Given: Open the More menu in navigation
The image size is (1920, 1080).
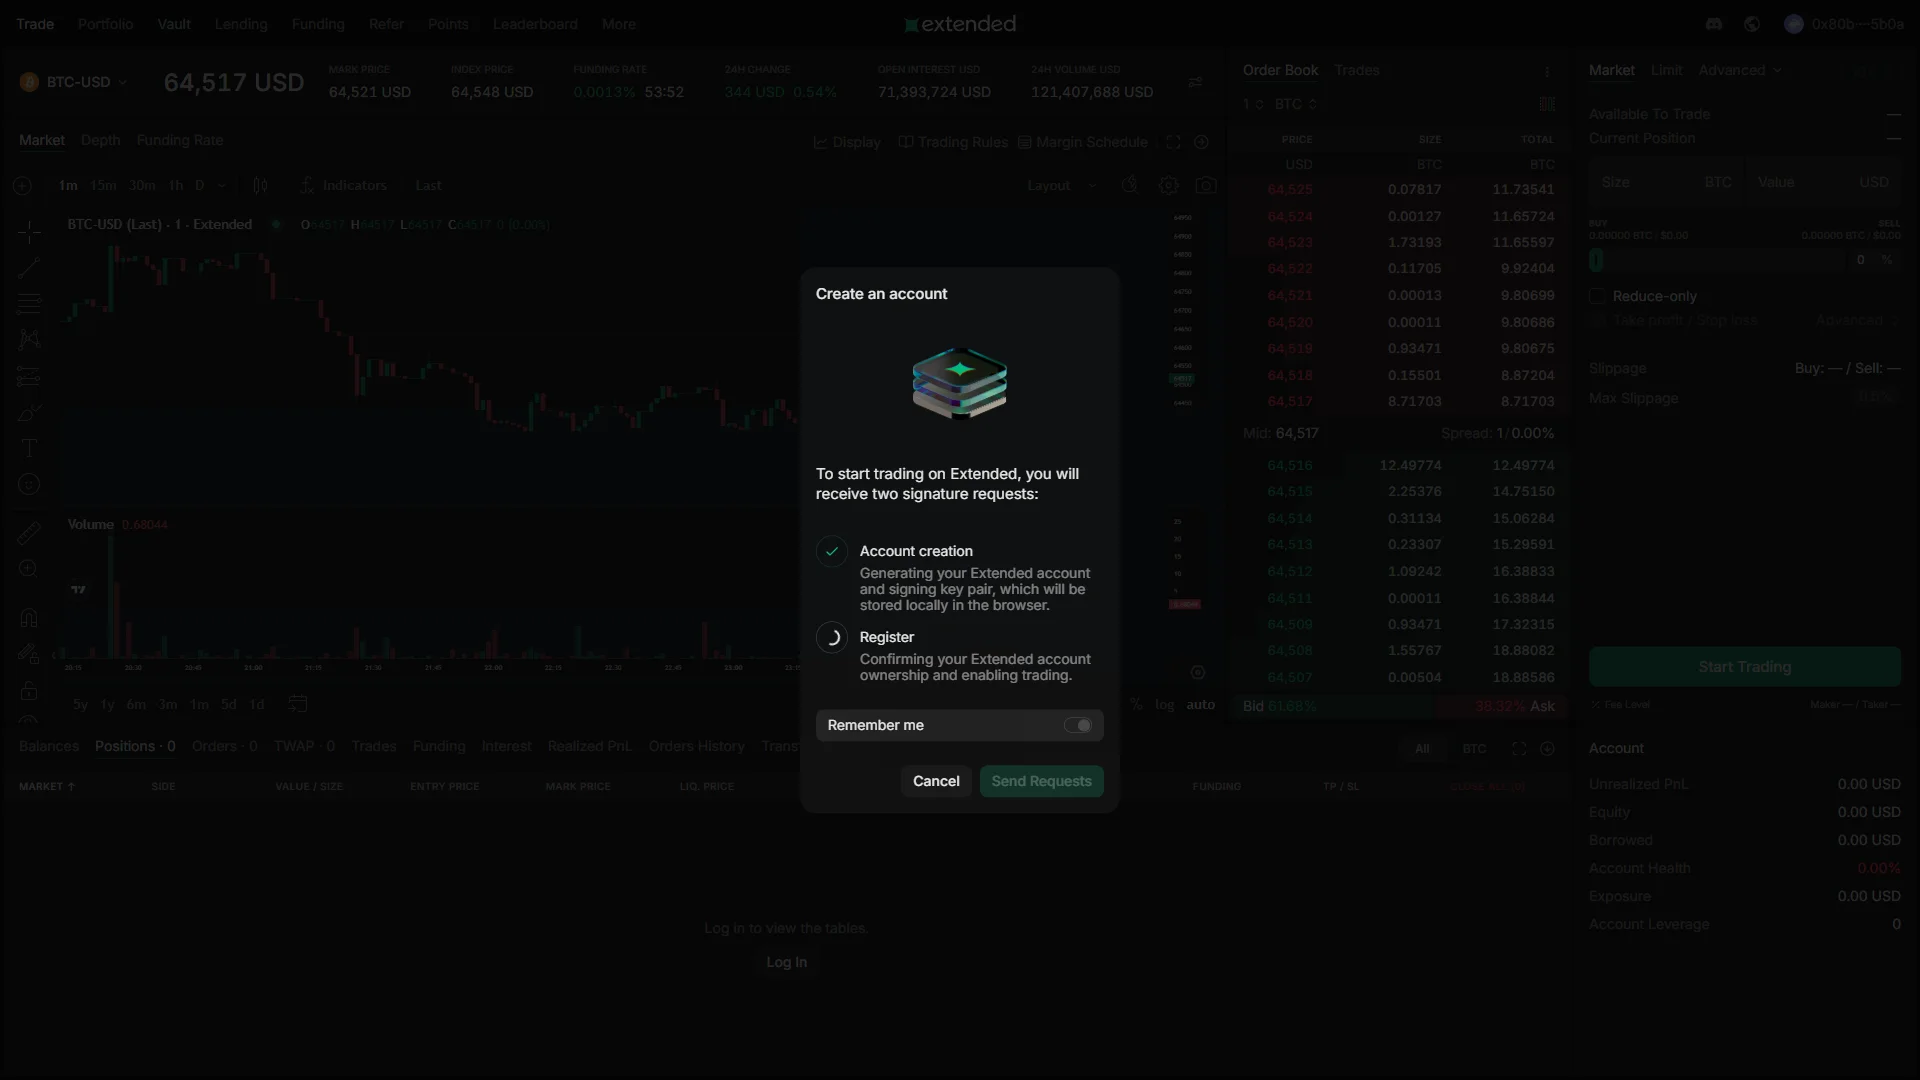Looking at the screenshot, I should coord(619,24).
